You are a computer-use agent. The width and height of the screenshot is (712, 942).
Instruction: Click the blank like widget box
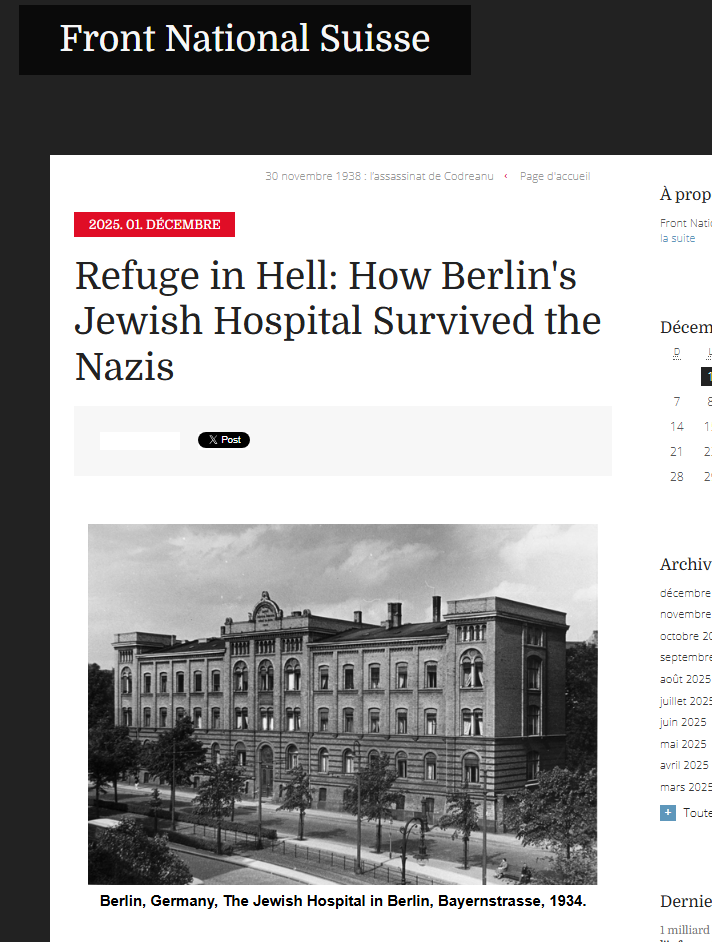[139, 440]
